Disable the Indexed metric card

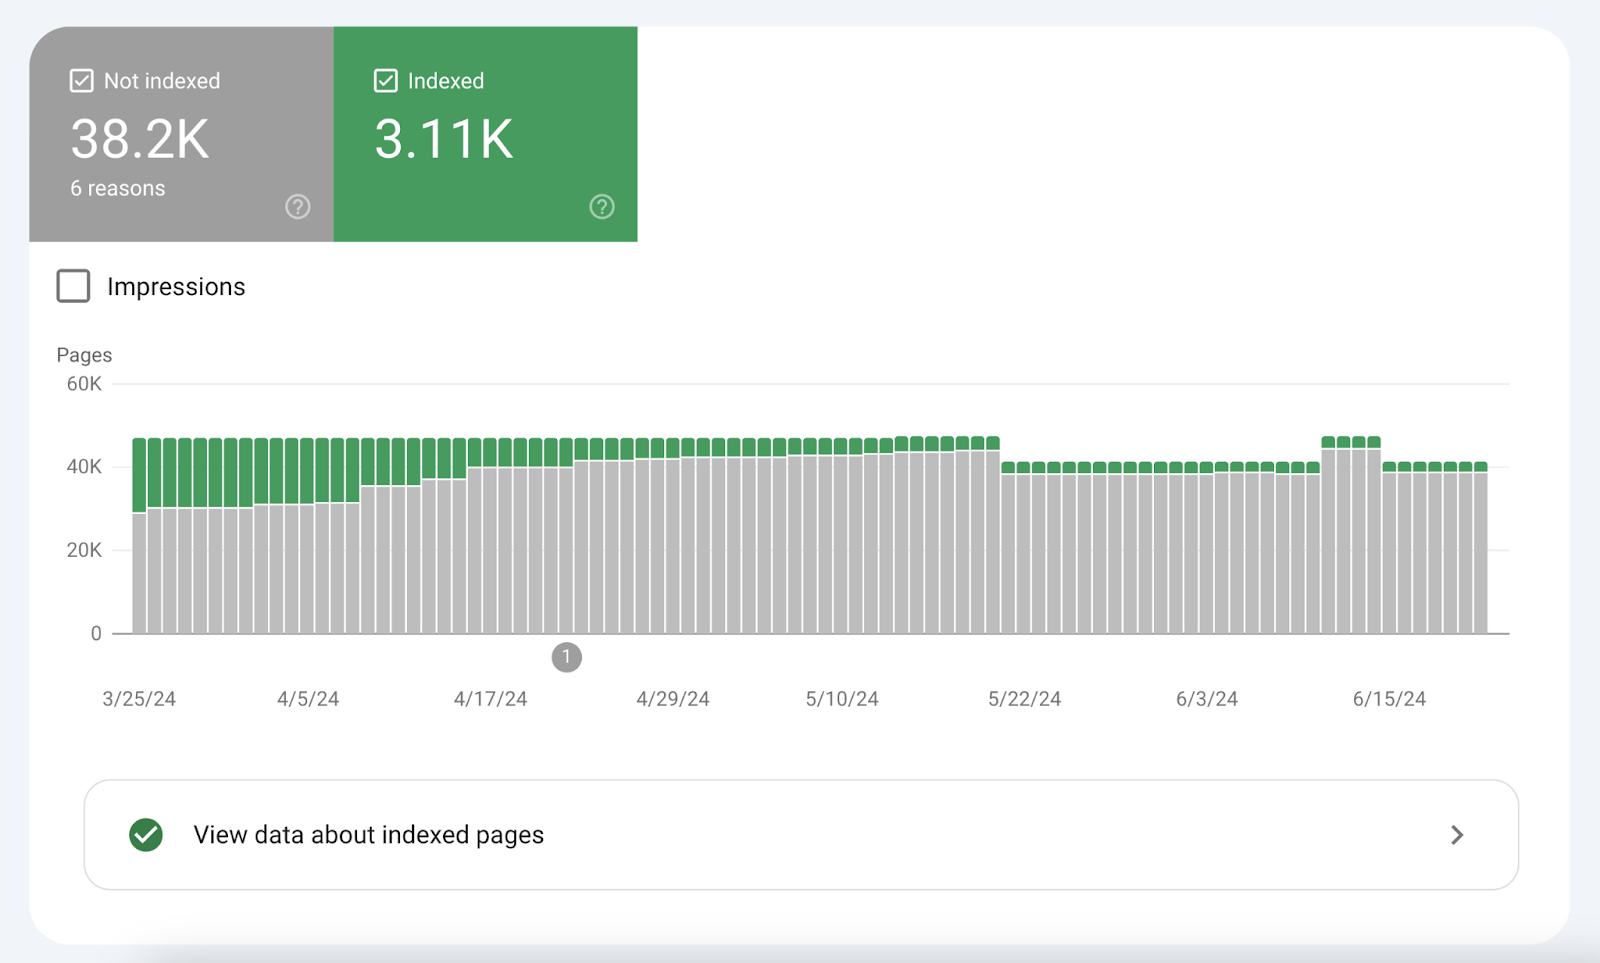click(x=485, y=135)
